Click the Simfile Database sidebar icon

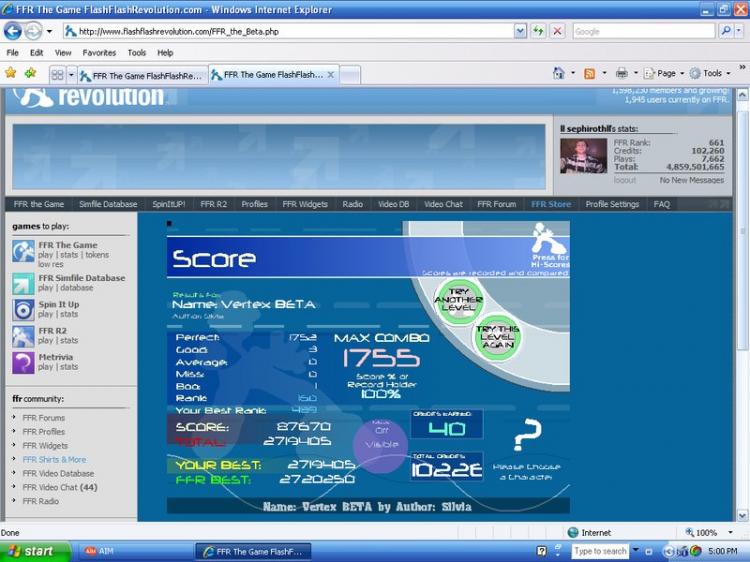tap(23, 283)
